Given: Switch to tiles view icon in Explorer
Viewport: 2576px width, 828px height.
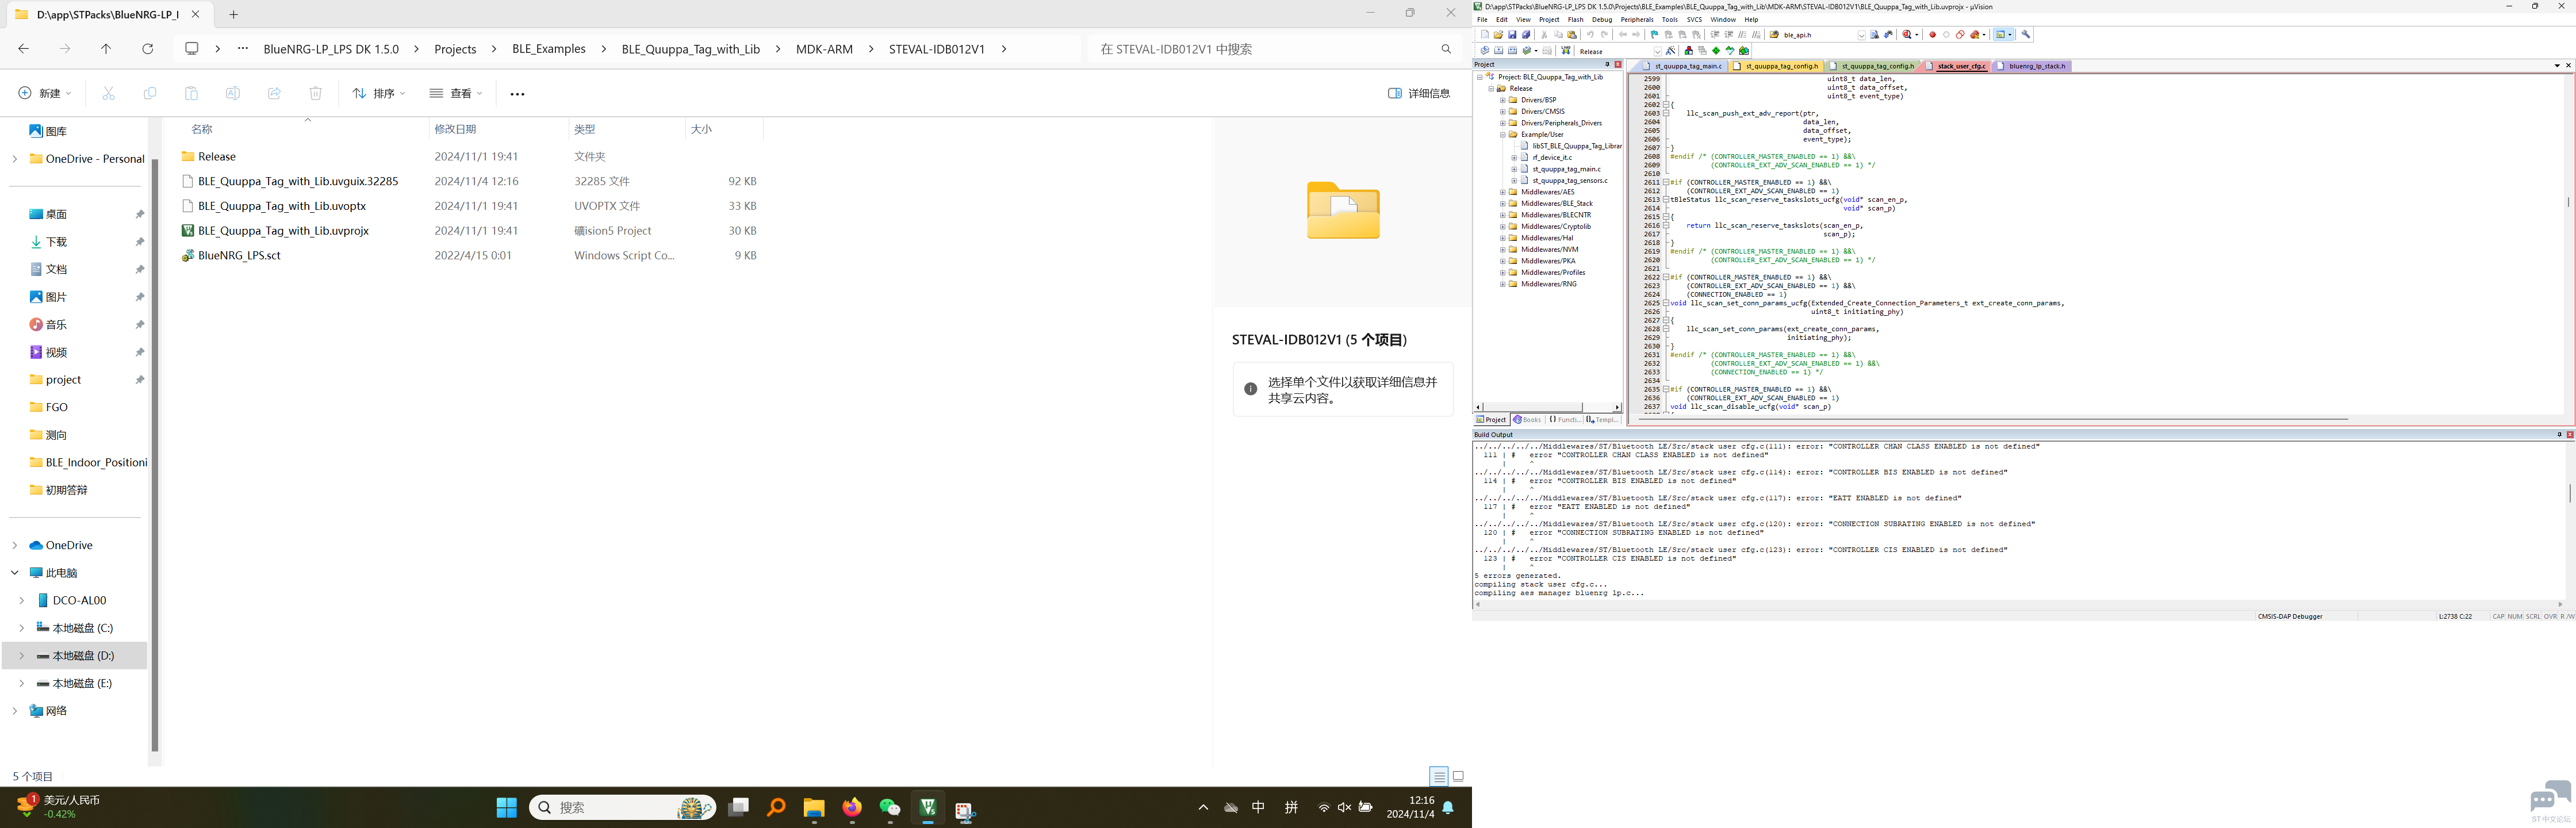Looking at the screenshot, I should tap(1458, 776).
